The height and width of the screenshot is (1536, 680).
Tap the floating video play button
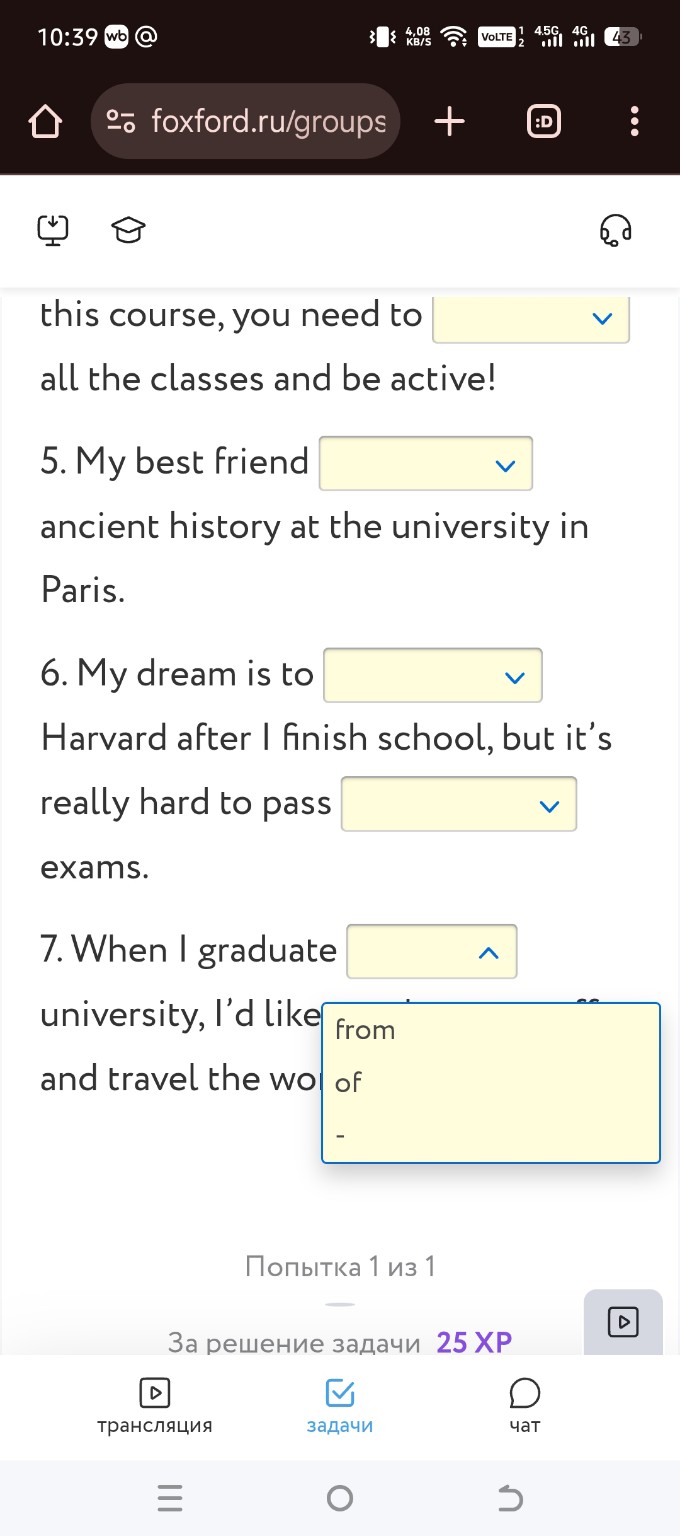622,1322
